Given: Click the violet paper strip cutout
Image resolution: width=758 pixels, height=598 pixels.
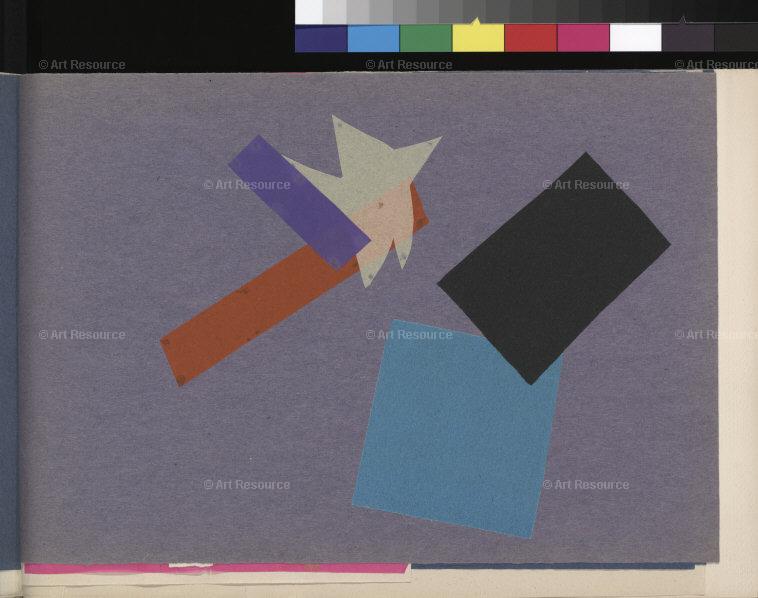Looking at the screenshot, I should point(299,202).
